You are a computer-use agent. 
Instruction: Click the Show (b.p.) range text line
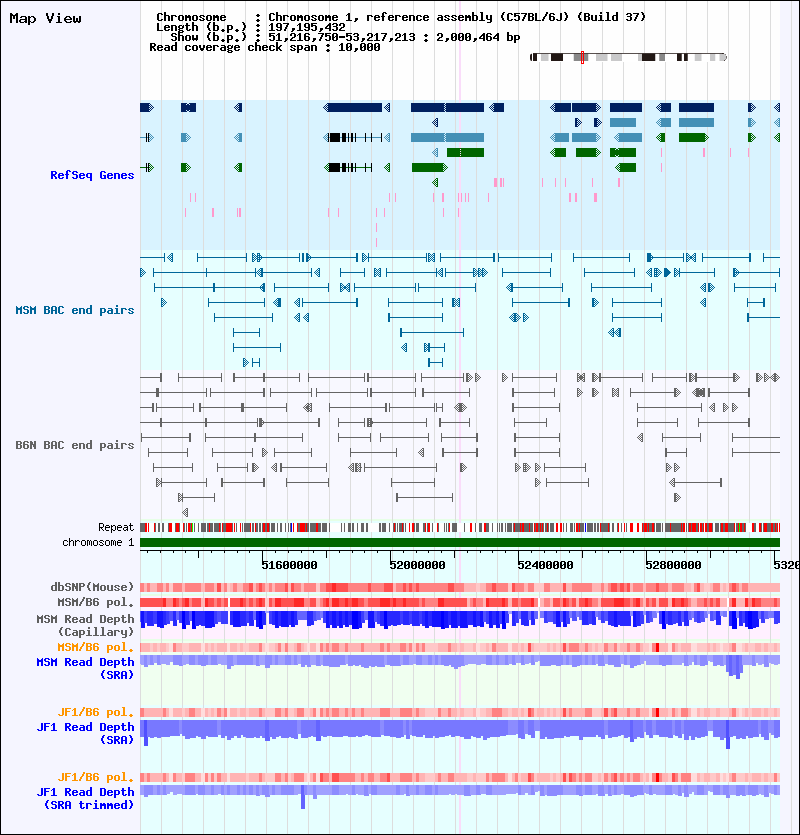coord(345,37)
